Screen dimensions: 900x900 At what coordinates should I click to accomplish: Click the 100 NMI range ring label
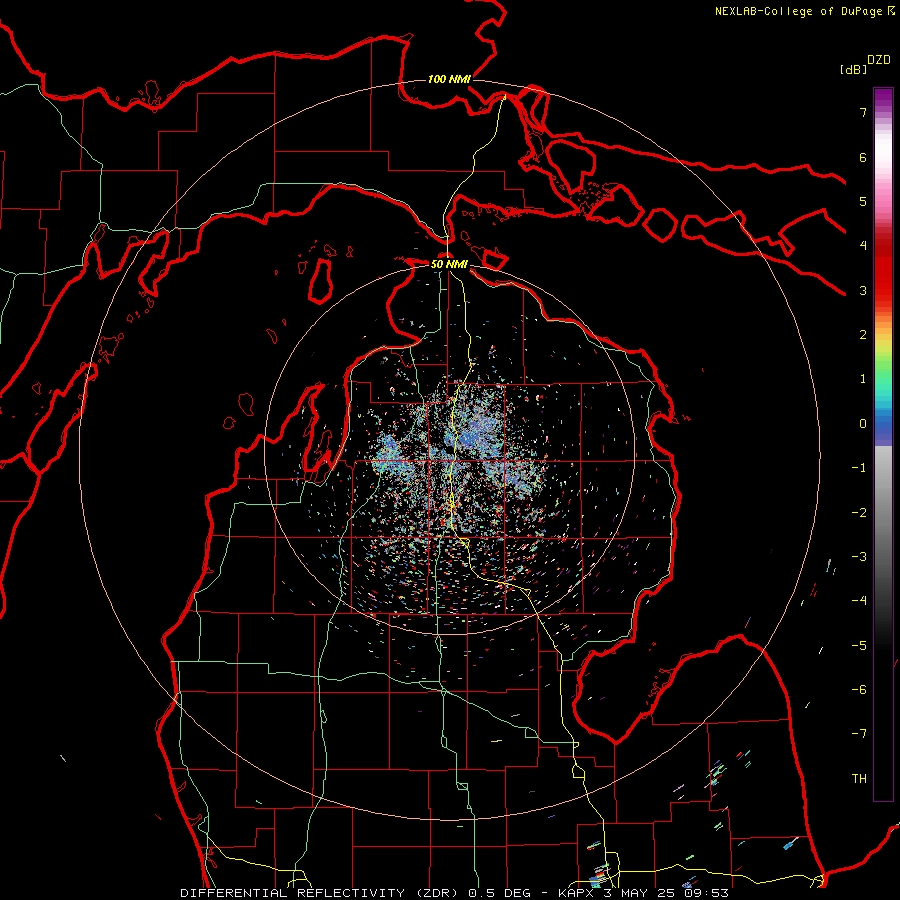click(449, 79)
